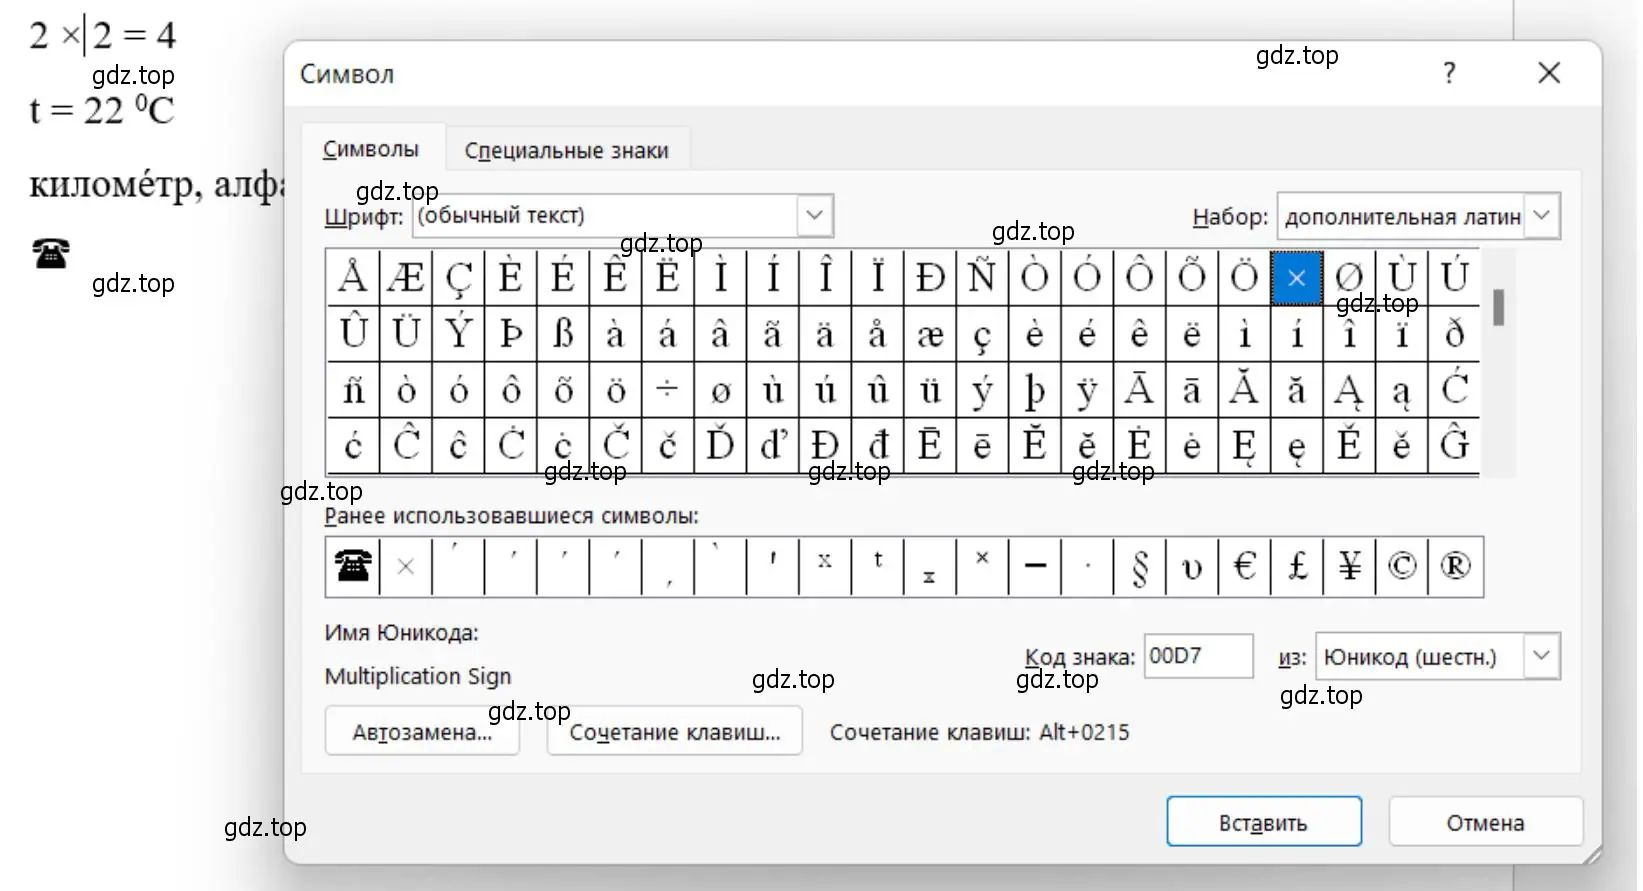Choose the Ā capital A with macron

(x=1140, y=390)
